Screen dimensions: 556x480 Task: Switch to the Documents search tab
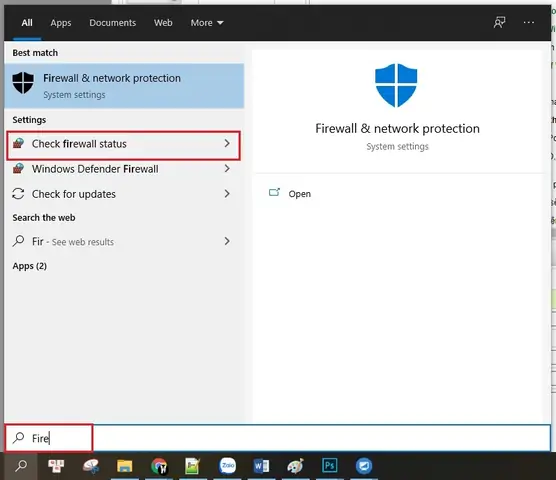(112, 23)
